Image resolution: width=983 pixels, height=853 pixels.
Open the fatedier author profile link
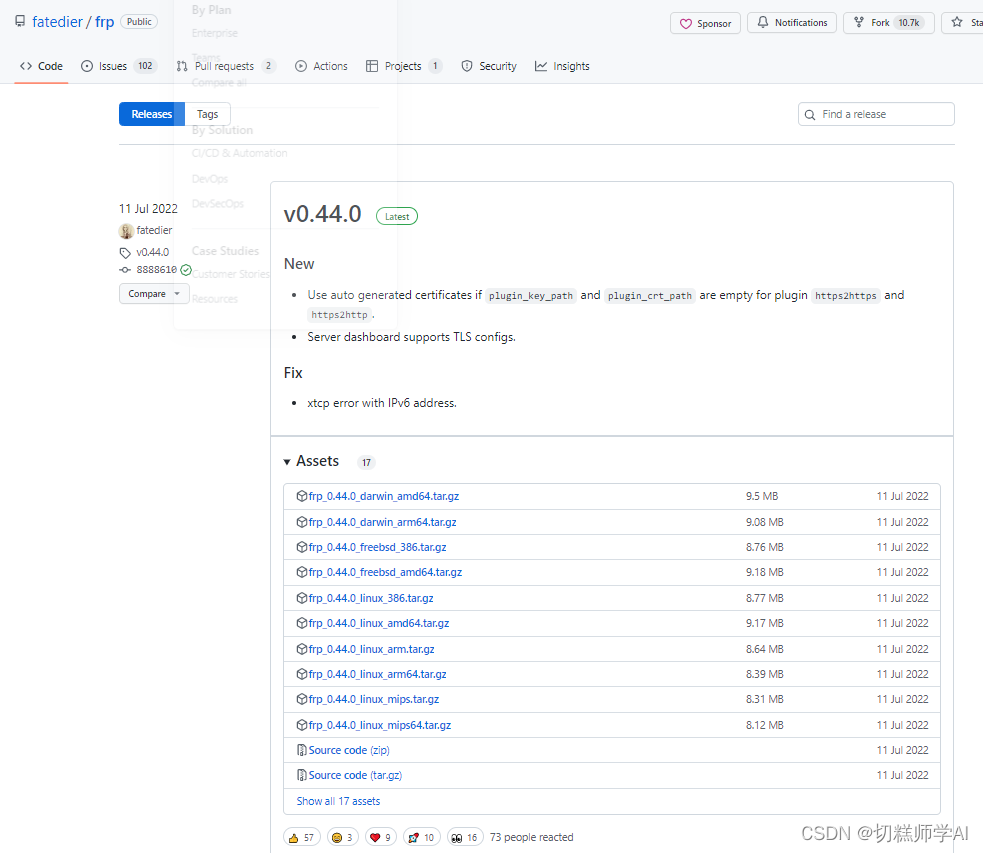(x=154, y=230)
